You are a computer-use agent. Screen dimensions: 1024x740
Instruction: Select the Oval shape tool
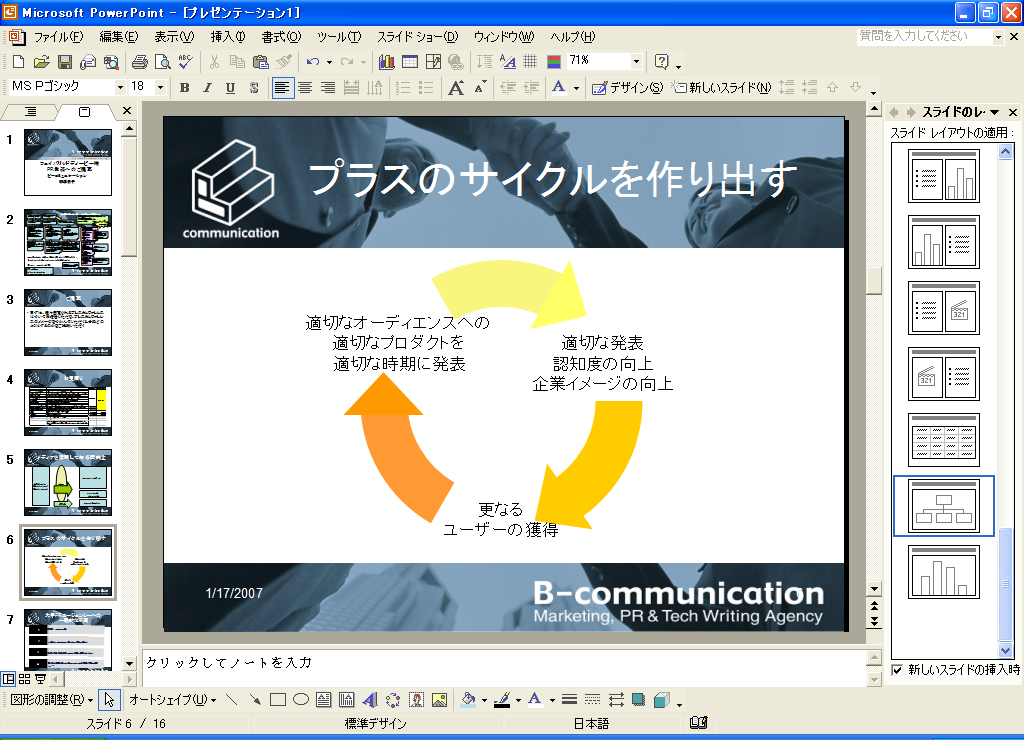(300, 700)
